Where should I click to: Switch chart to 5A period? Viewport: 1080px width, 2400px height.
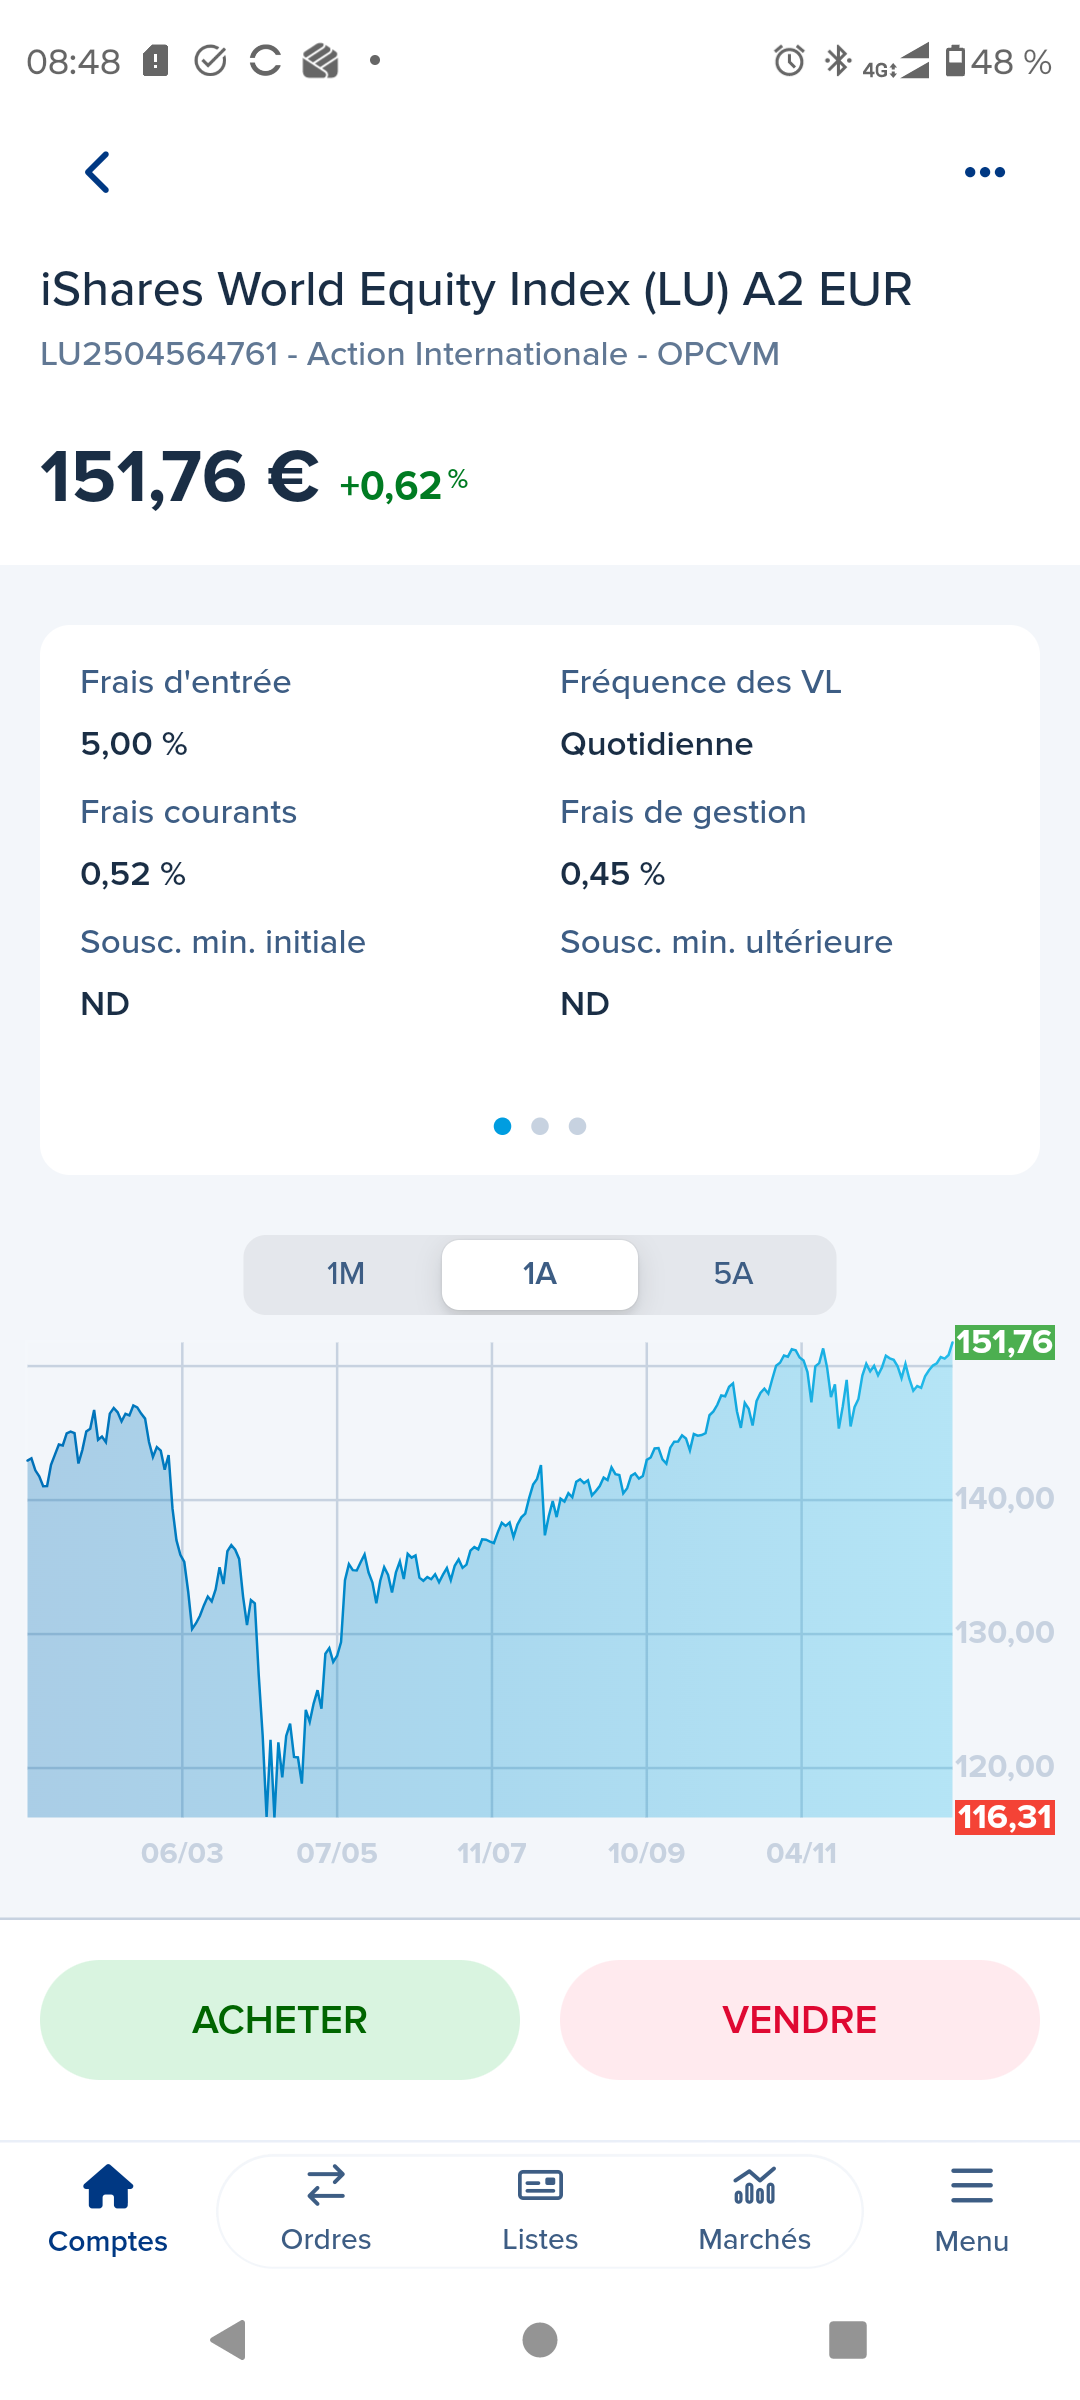pyautogui.click(x=733, y=1274)
